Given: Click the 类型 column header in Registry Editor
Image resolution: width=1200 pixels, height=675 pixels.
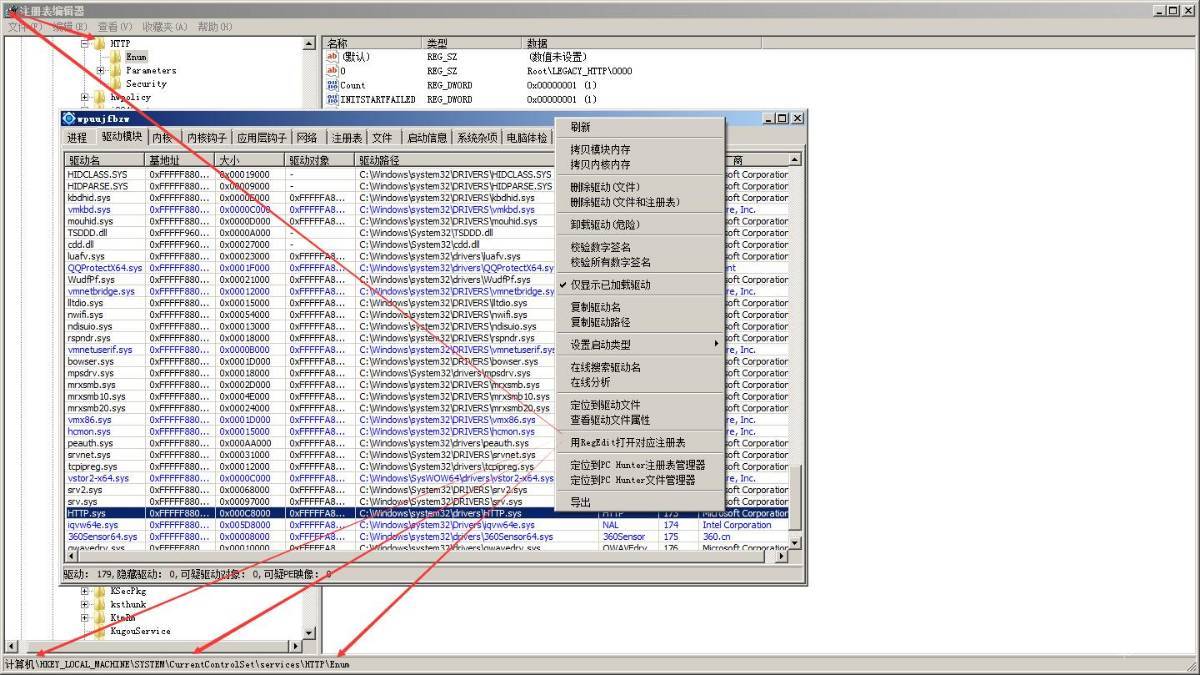Looking at the screenshot, I should pos(473,44).
